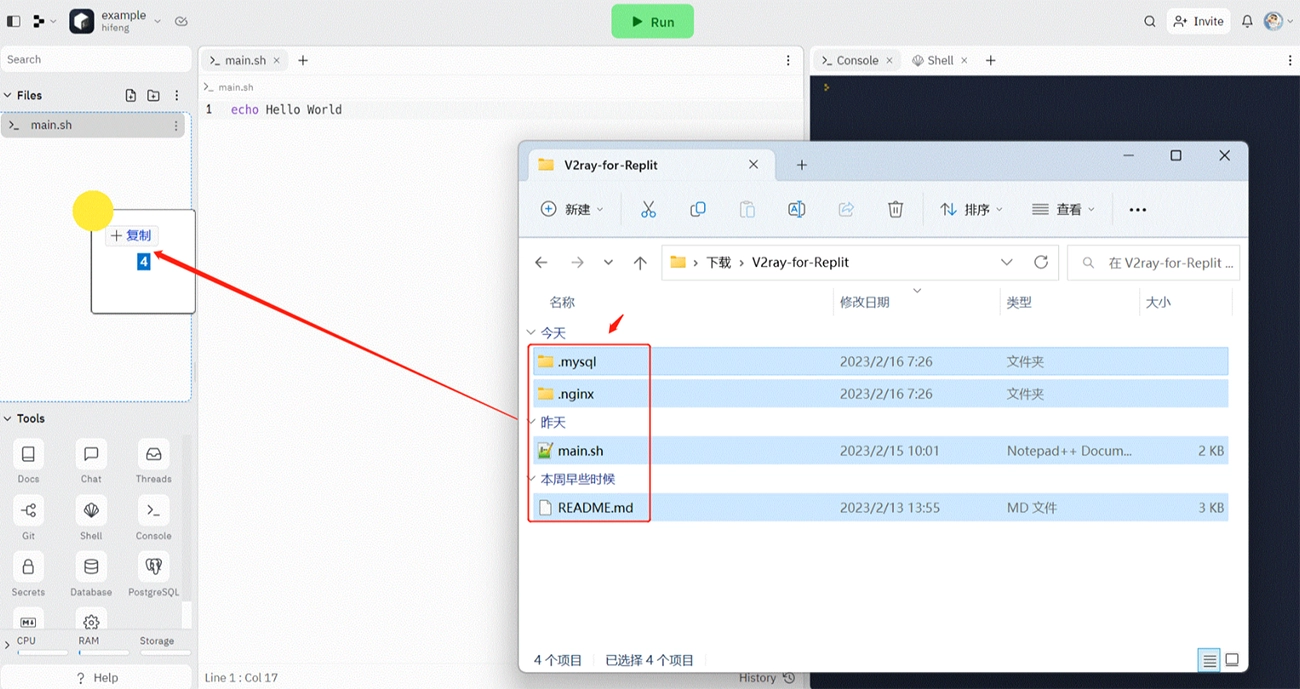Collapse the Tools section
Image resolution: width=1300 pixels, height=689 pixels.
(8, 419)
